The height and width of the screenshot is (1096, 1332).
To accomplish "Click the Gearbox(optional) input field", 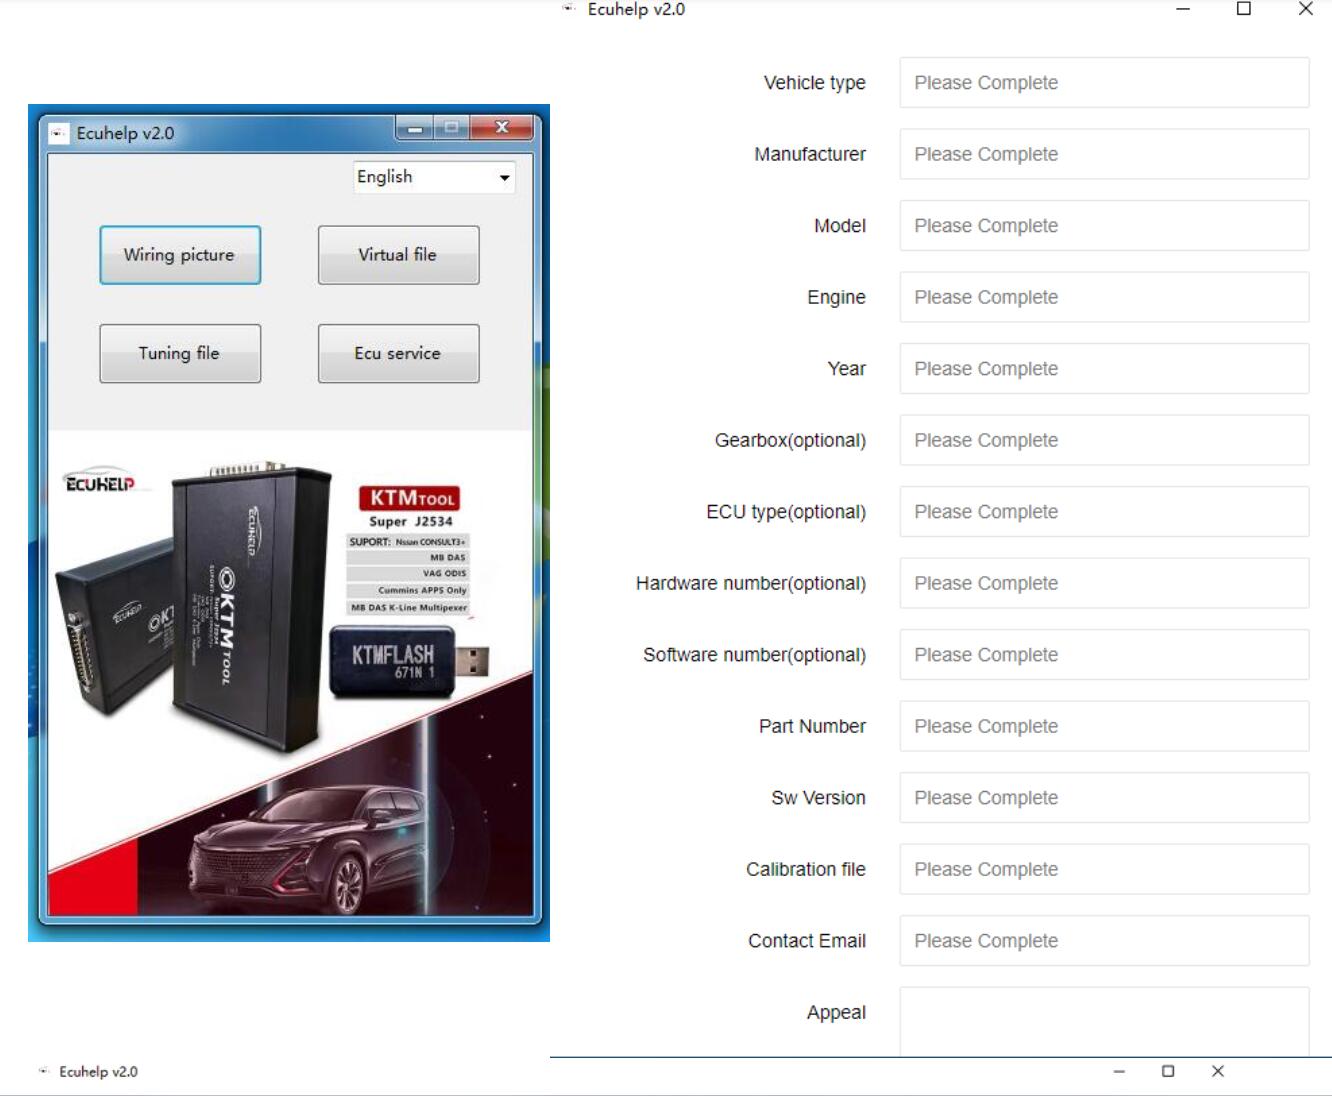I will click(x=1103, y=440).
